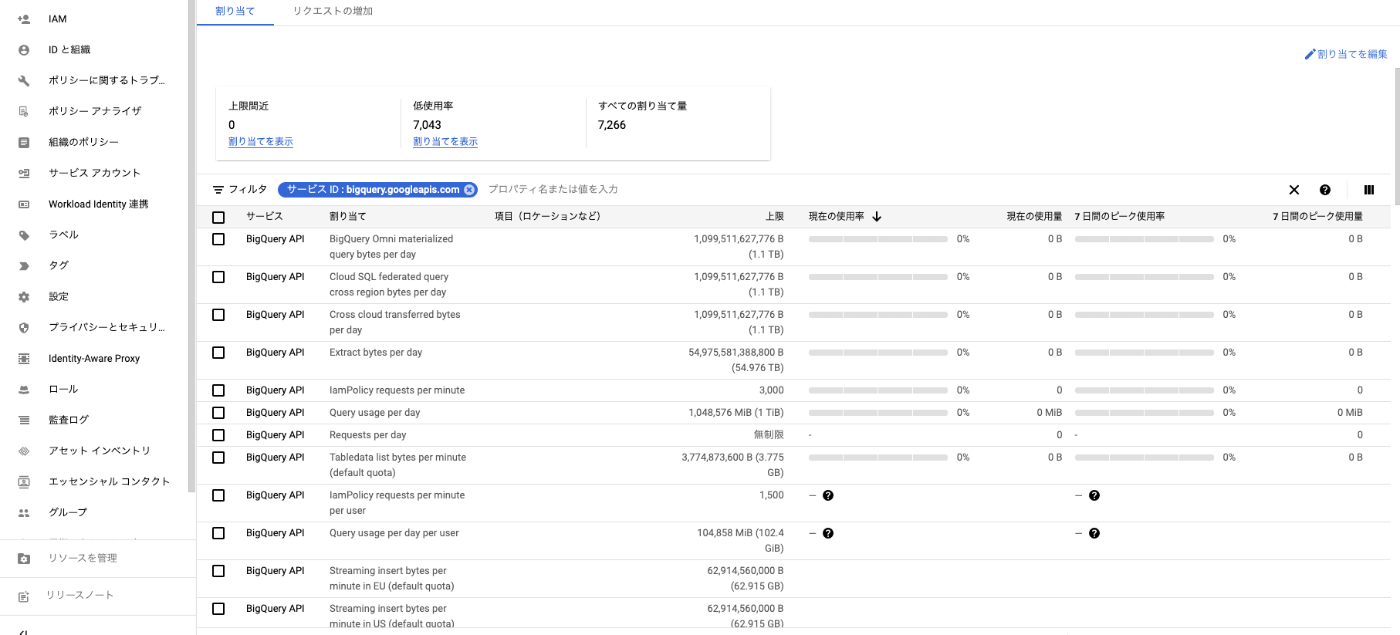Clear all filters with the X icon
Viewport: 1400px width, 635px height.
coord(1294,190)
